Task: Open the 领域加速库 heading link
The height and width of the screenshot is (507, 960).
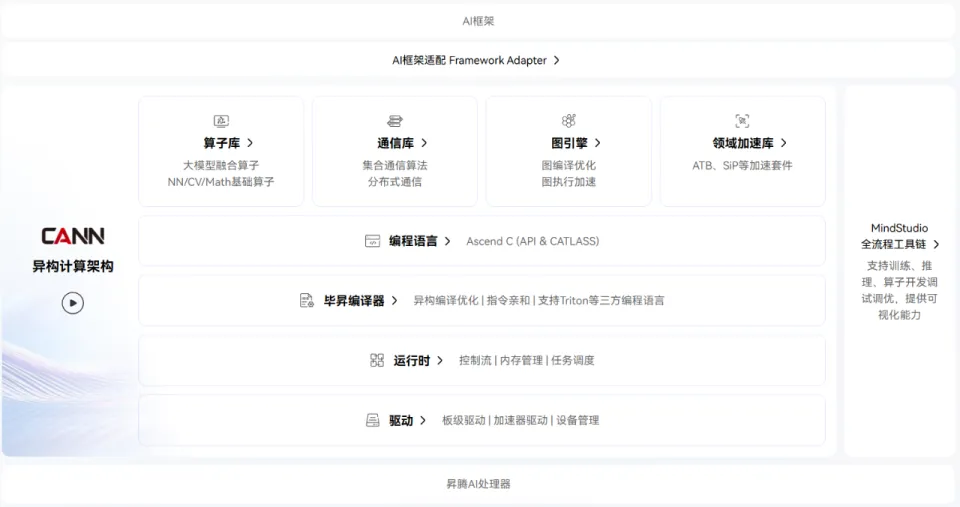Action: (742, 143)
